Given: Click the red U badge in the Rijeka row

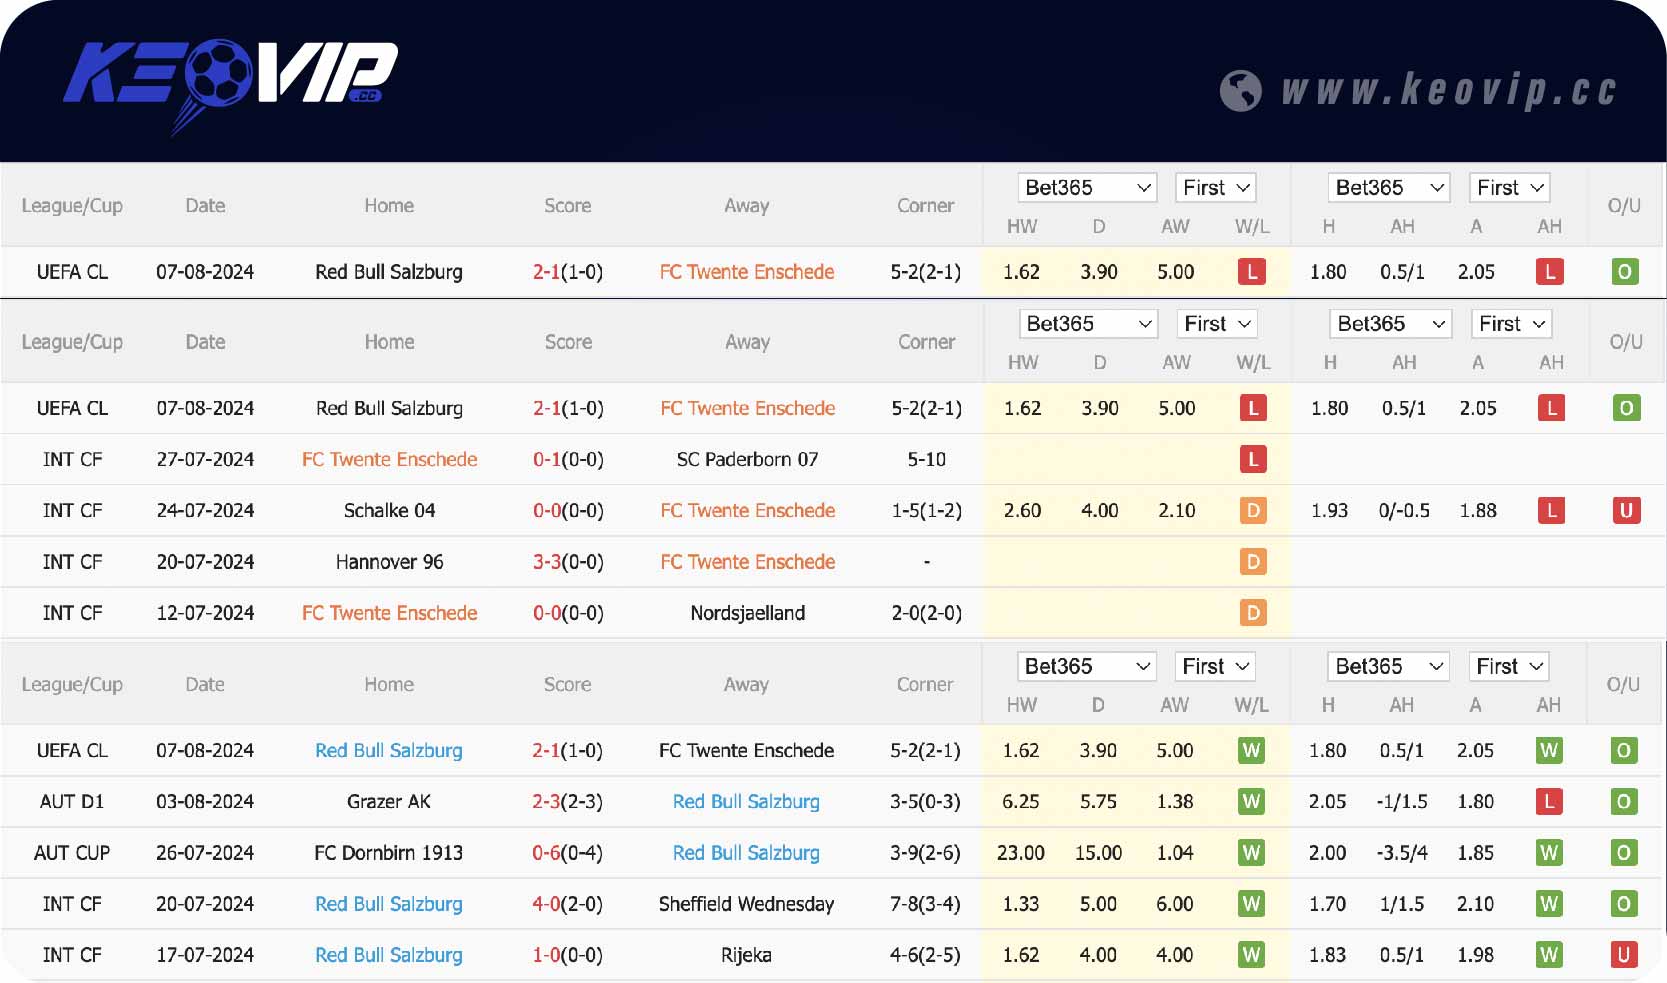Looking at the screenshot, I should pos(1624,955).
